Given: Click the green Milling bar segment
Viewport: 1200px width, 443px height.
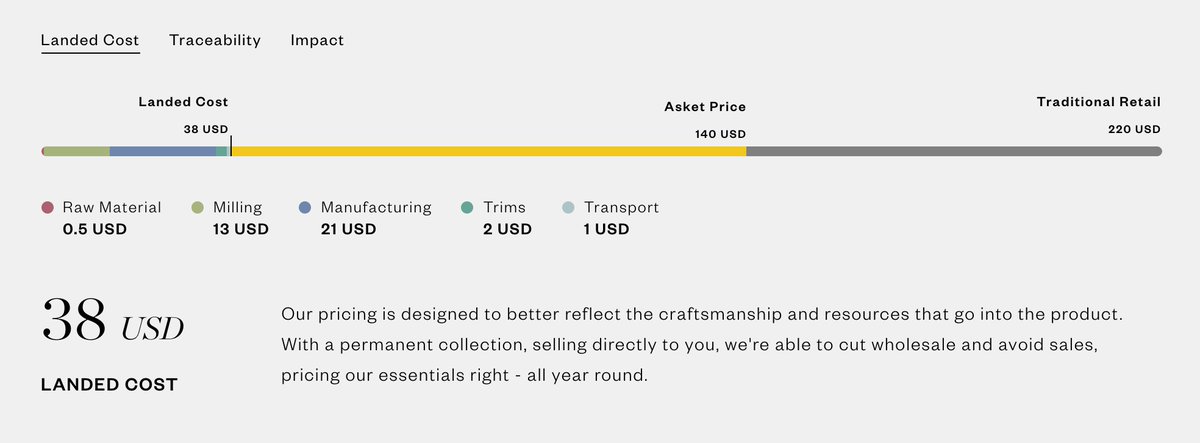Looking at the screenshot, I should click(77, 151).
